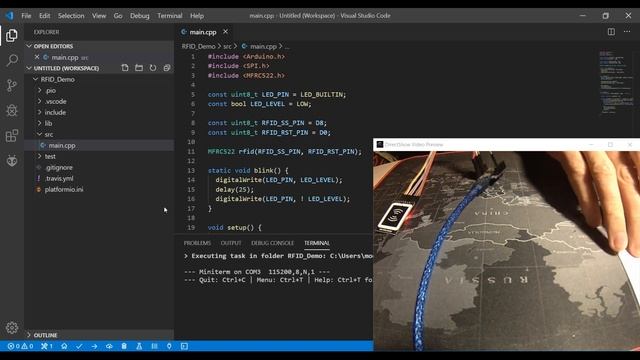This screenshot has width=640, height=360.
Task: Open the platformio.ini file
Action: (99, 189)
